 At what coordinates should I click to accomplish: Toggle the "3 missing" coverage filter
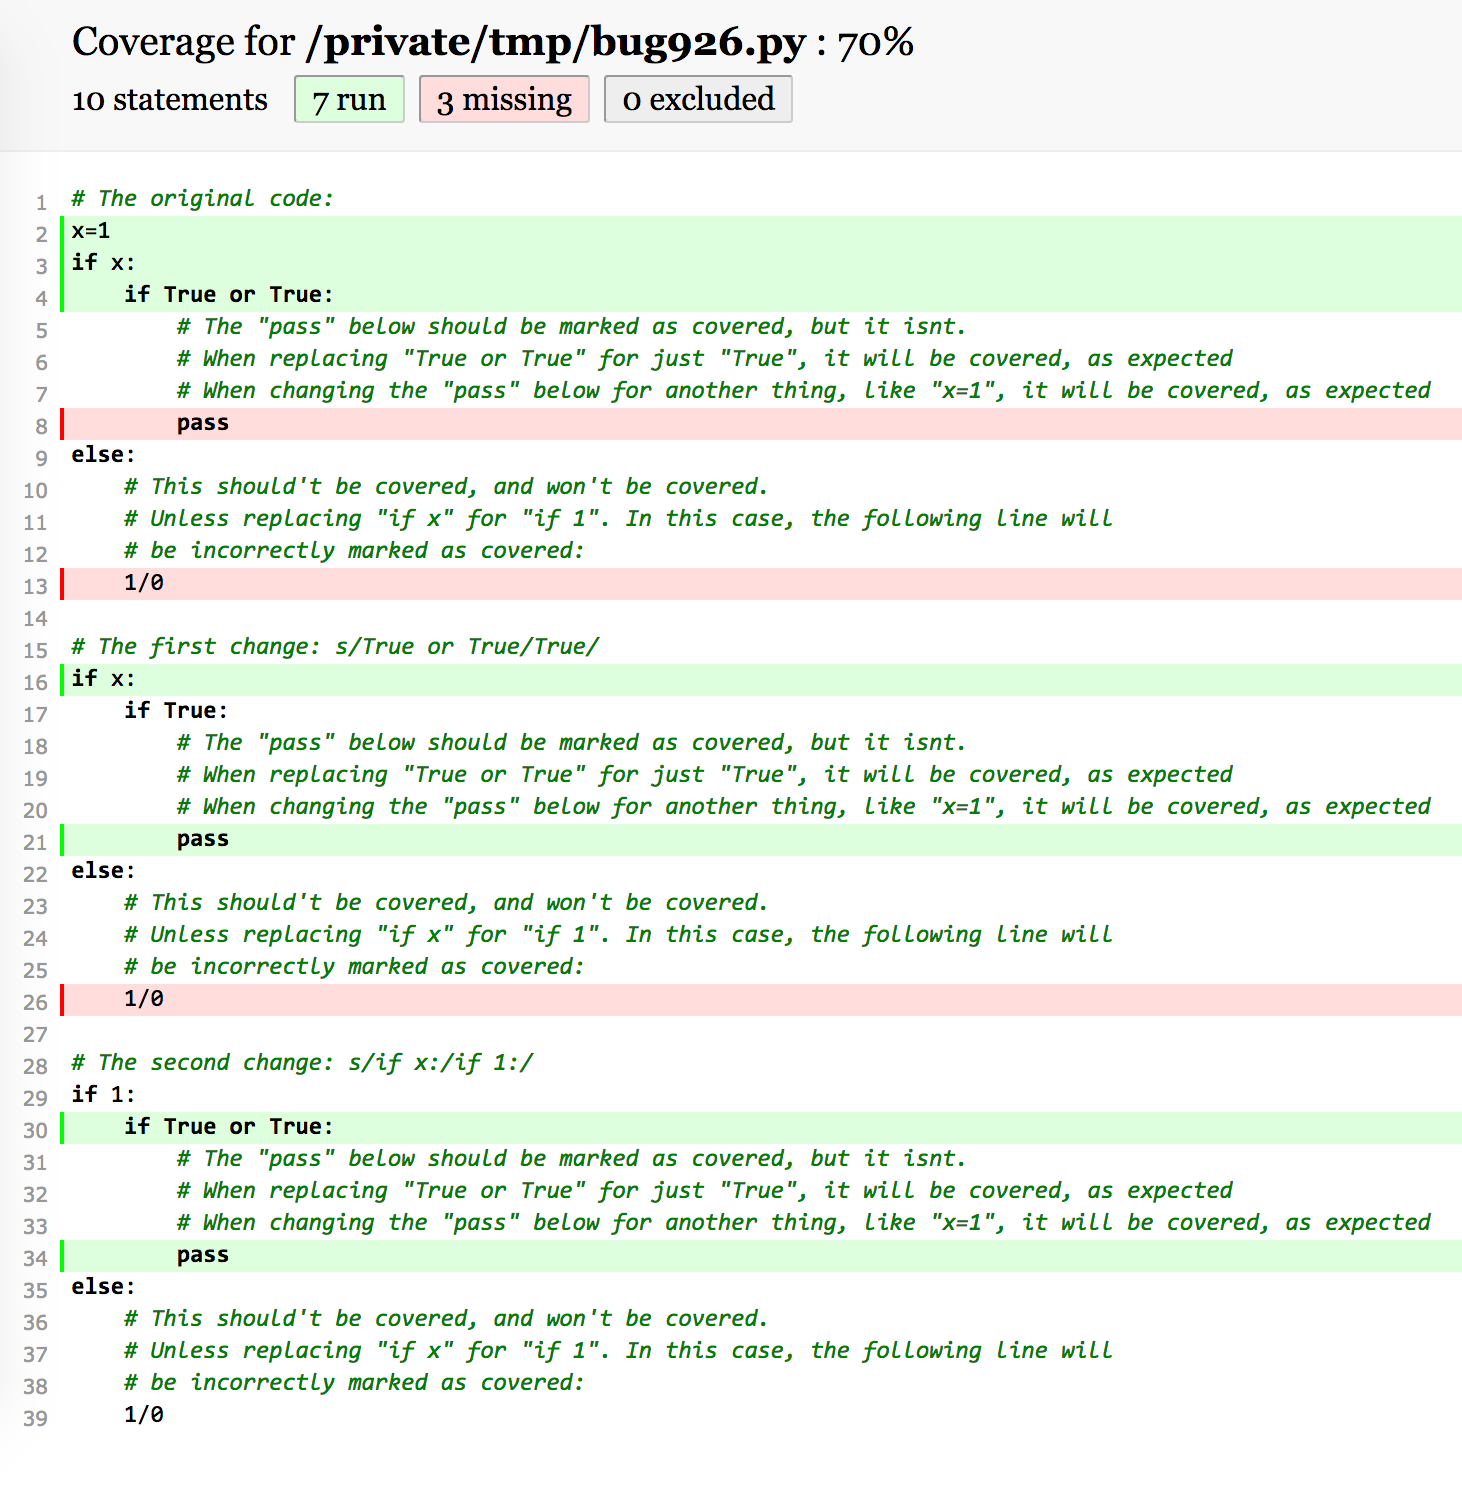click(503, 99)
